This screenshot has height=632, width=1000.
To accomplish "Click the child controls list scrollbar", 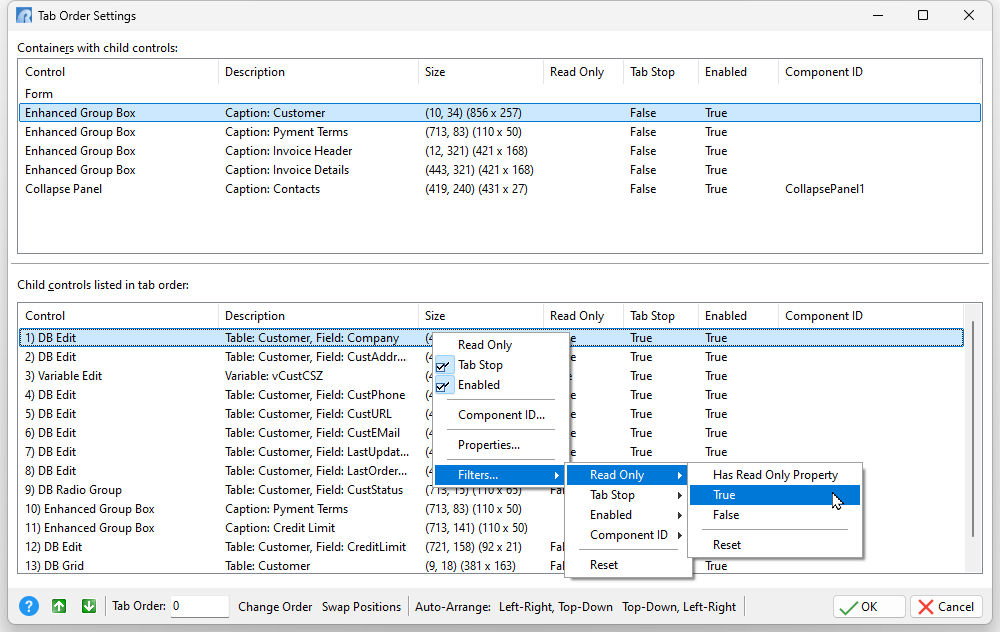I will (973, 429).
